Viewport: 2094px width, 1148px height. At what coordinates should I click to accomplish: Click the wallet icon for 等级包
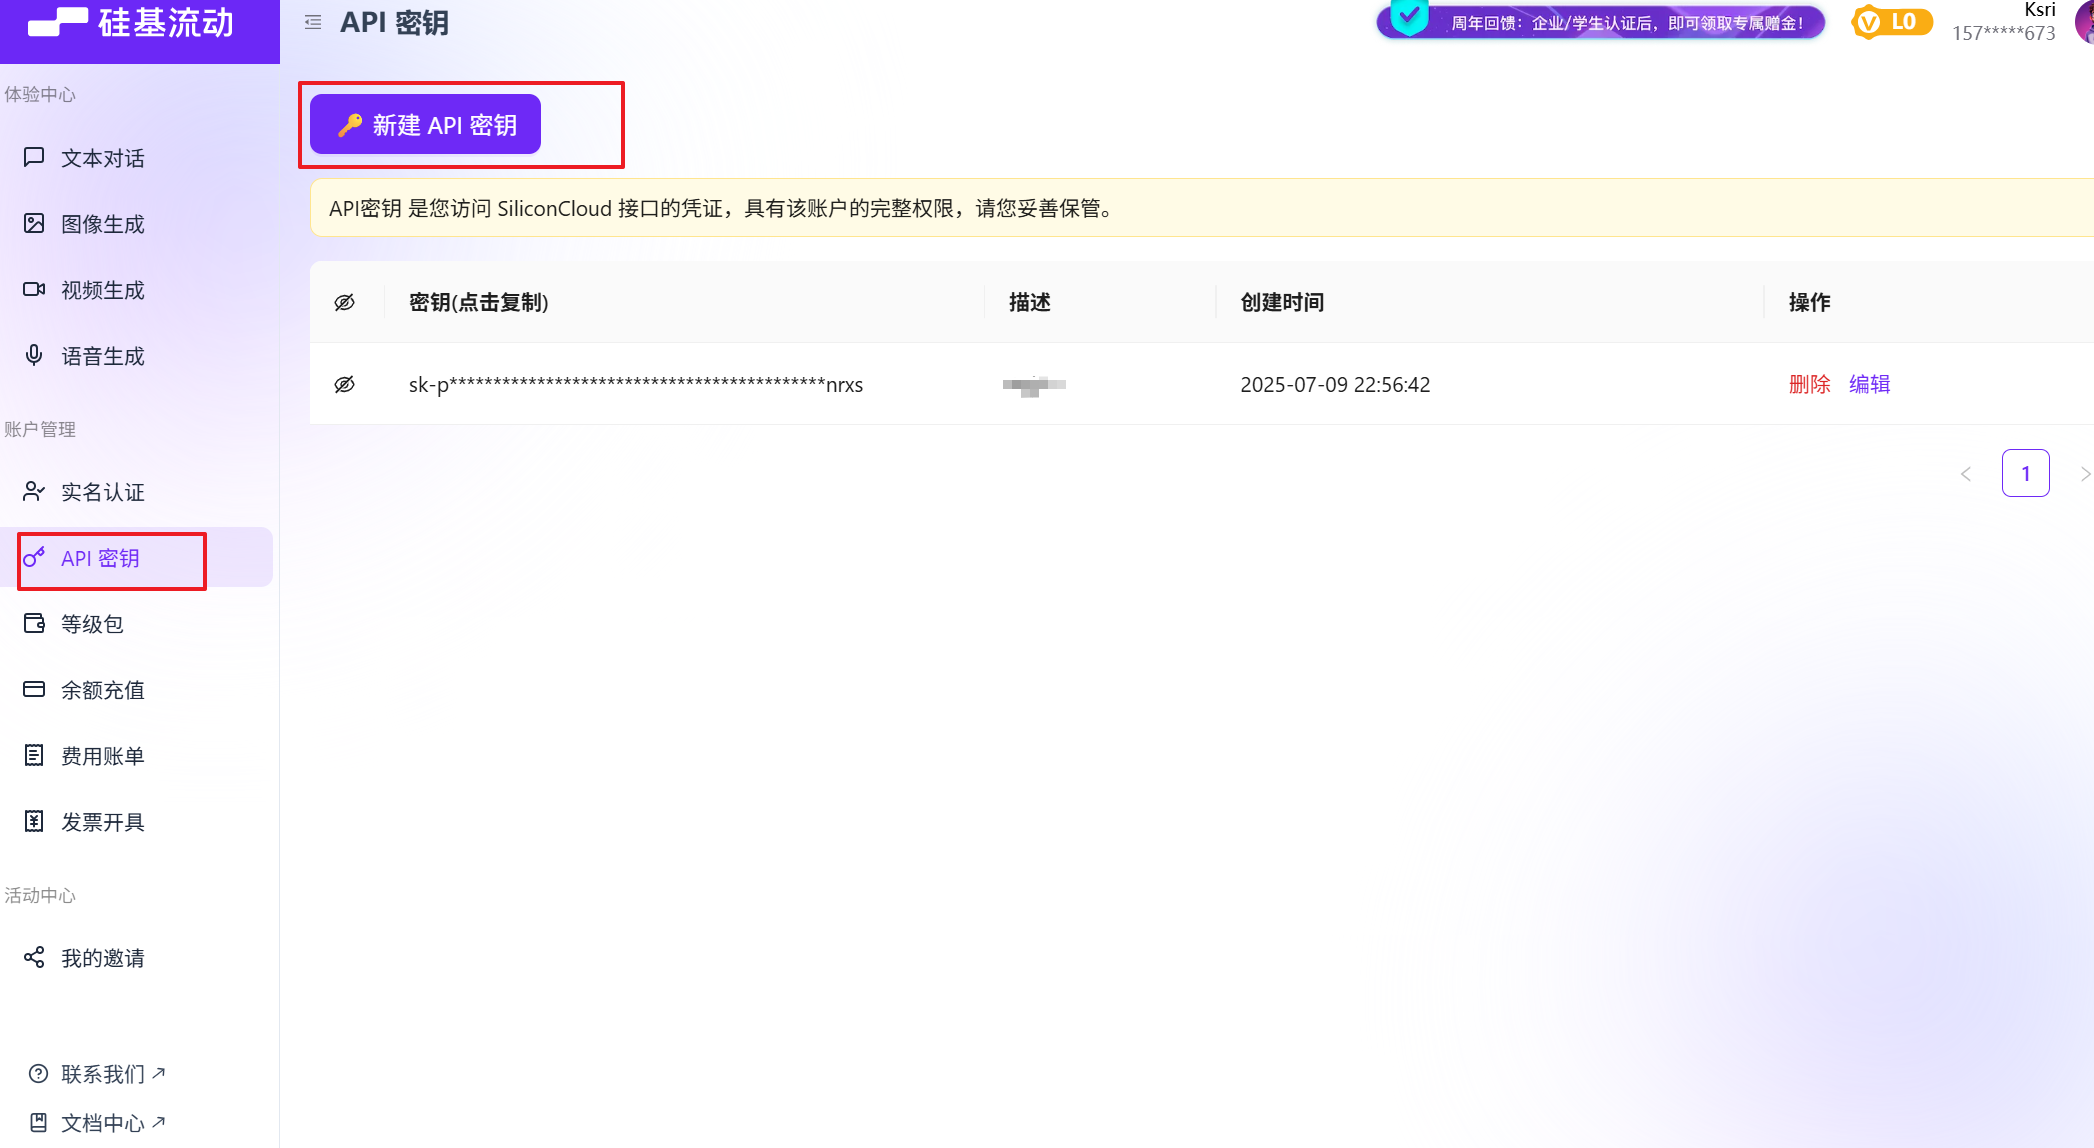[34, 623]
